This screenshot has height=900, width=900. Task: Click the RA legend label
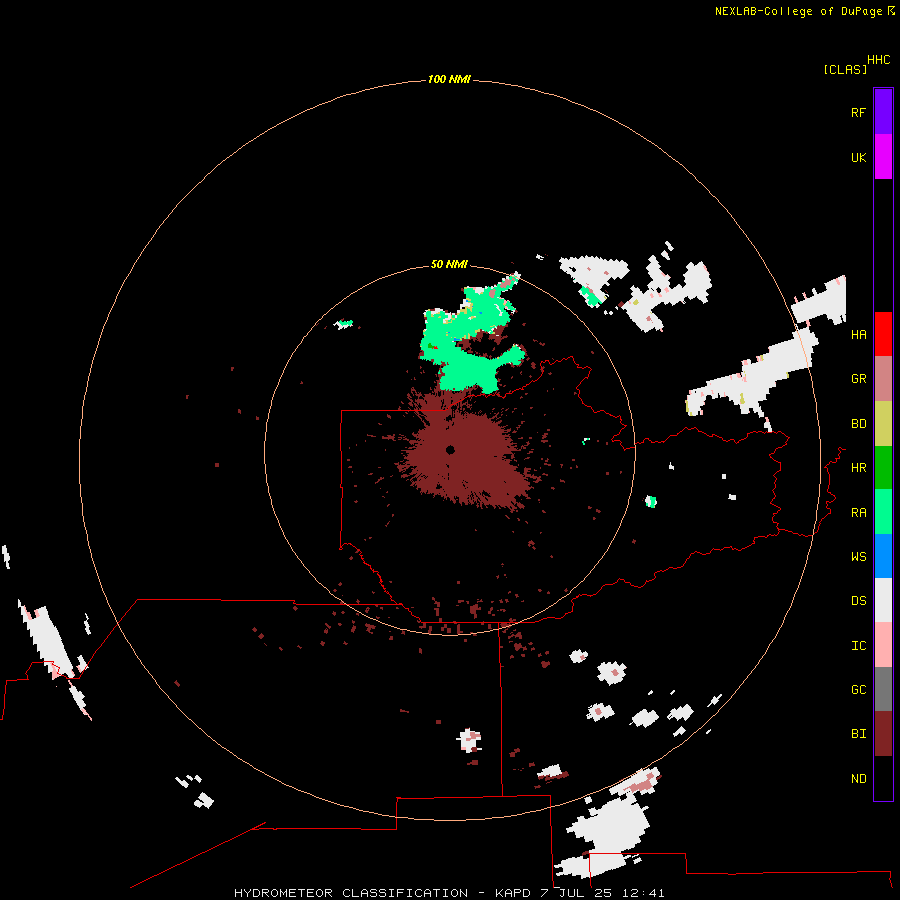pos(859,513)
